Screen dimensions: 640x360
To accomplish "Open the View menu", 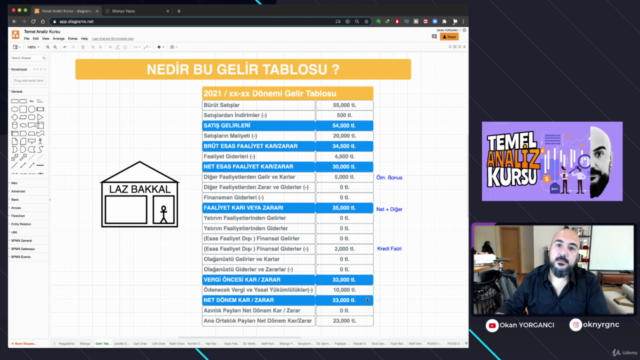I will point(45,38).
